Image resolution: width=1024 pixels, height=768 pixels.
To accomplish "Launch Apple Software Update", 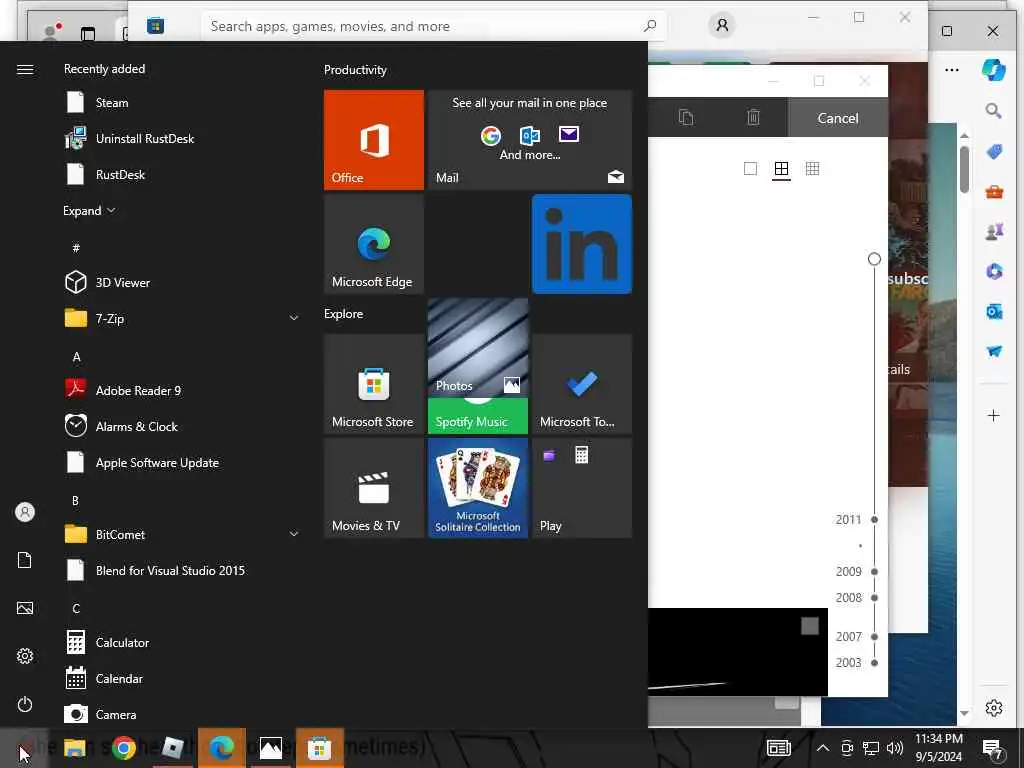I will (x=180, y=462).
